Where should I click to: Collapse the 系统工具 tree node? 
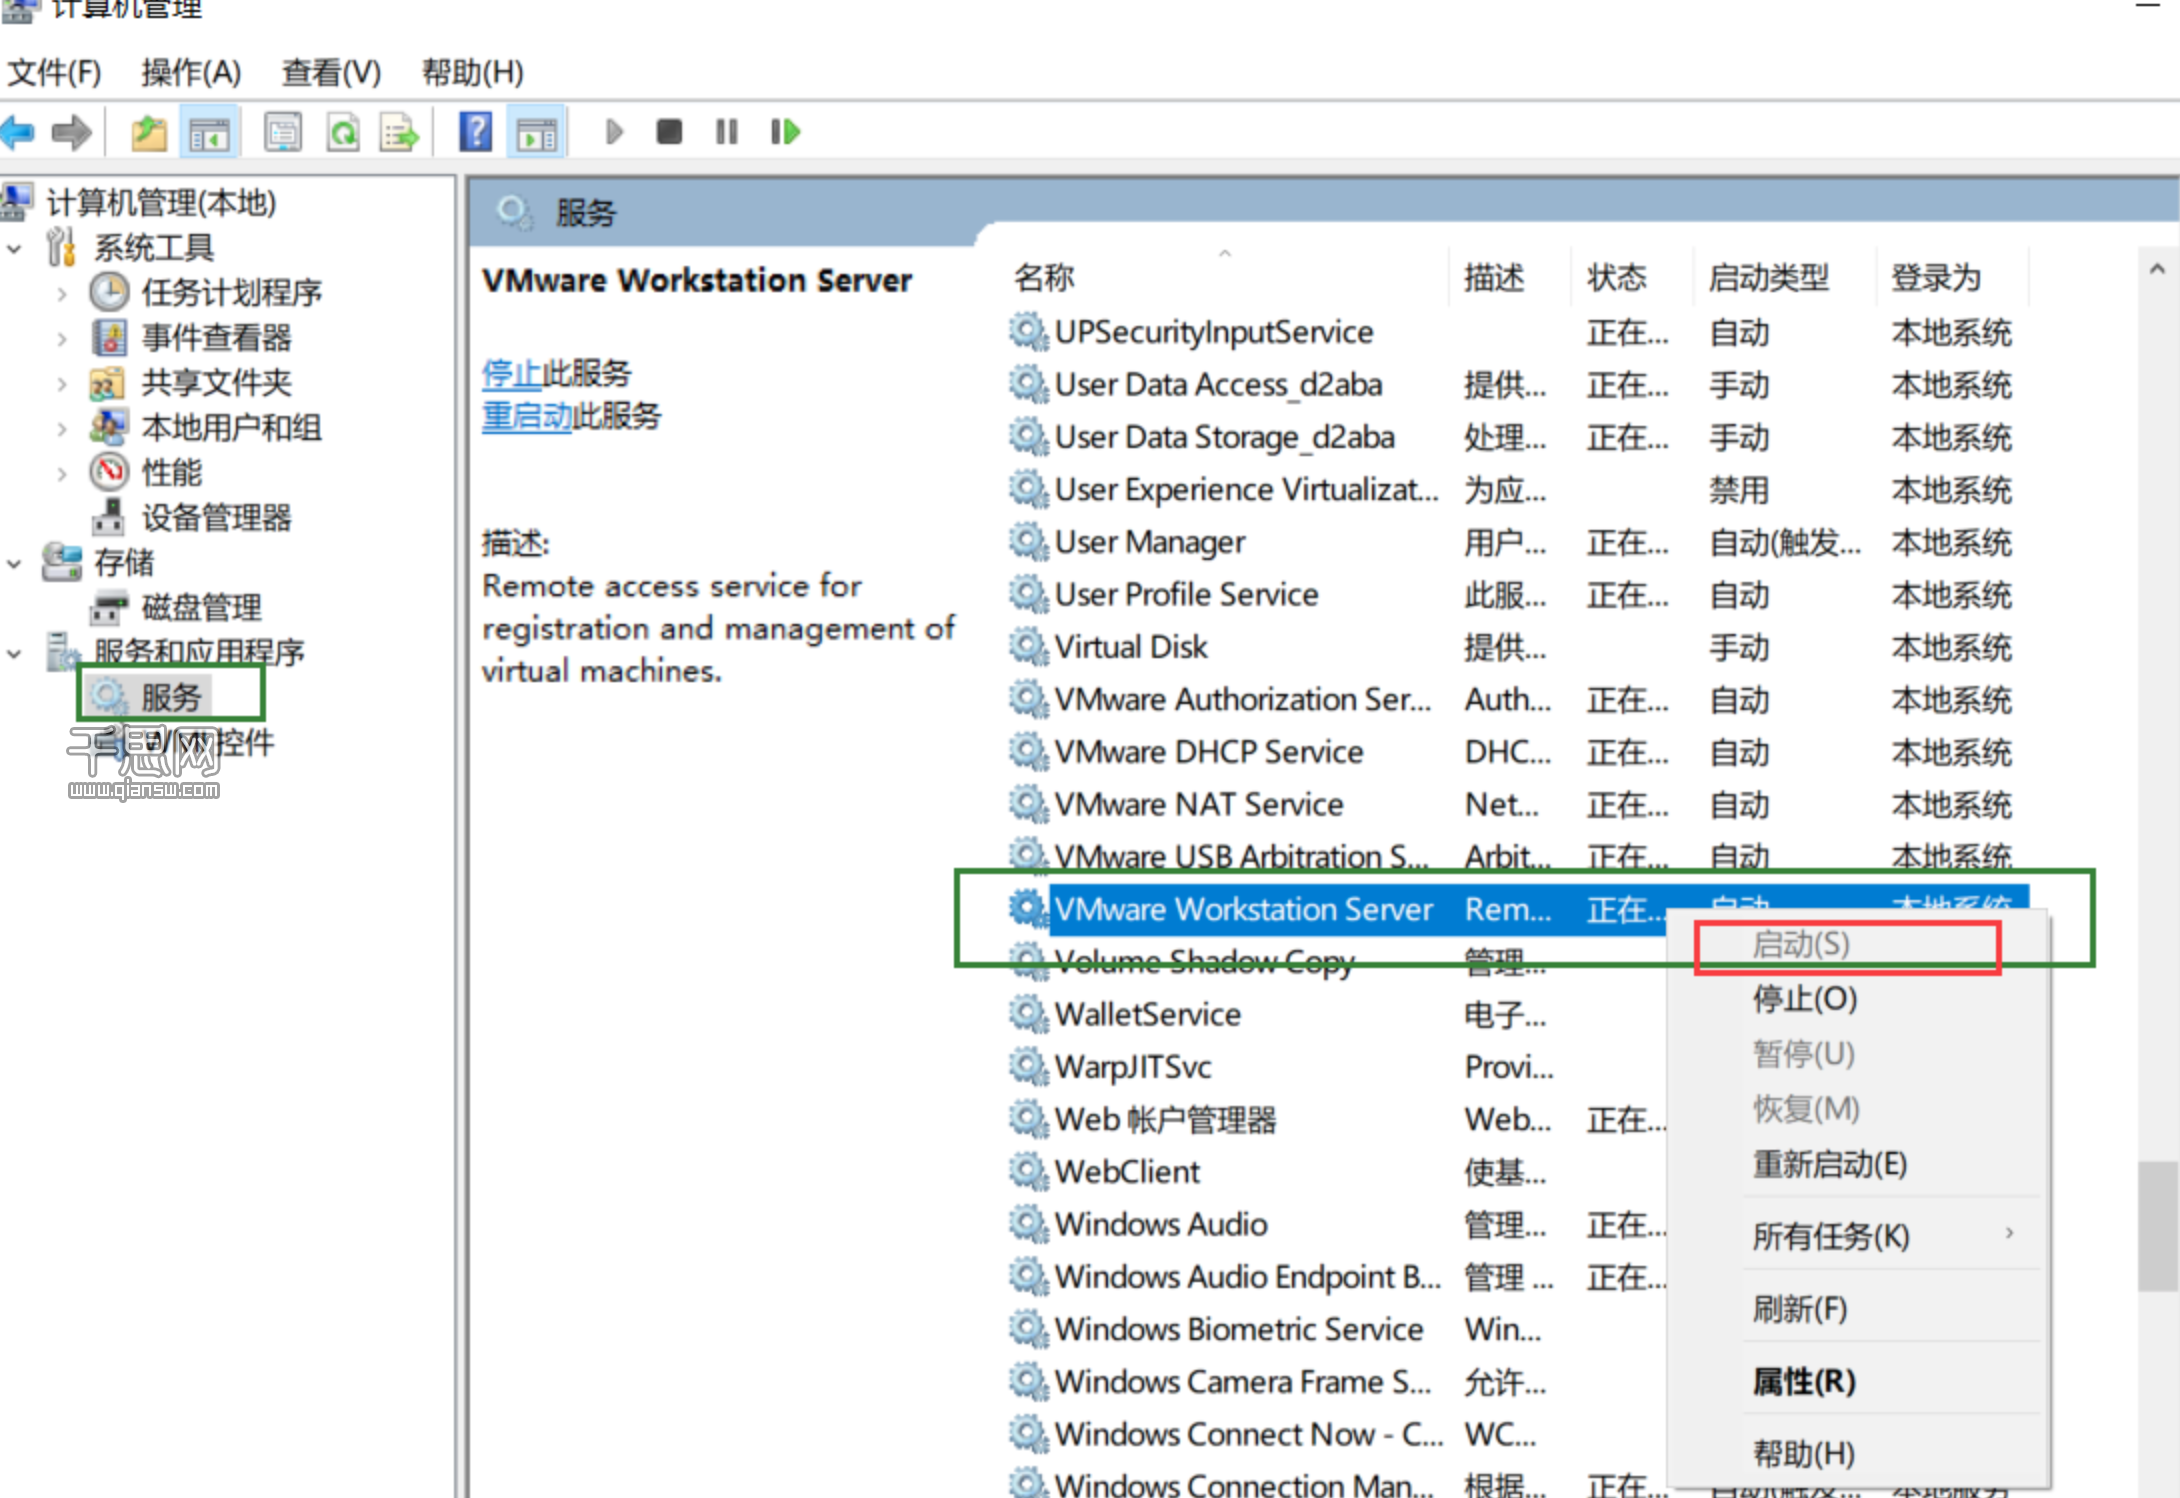click(14, 248)
